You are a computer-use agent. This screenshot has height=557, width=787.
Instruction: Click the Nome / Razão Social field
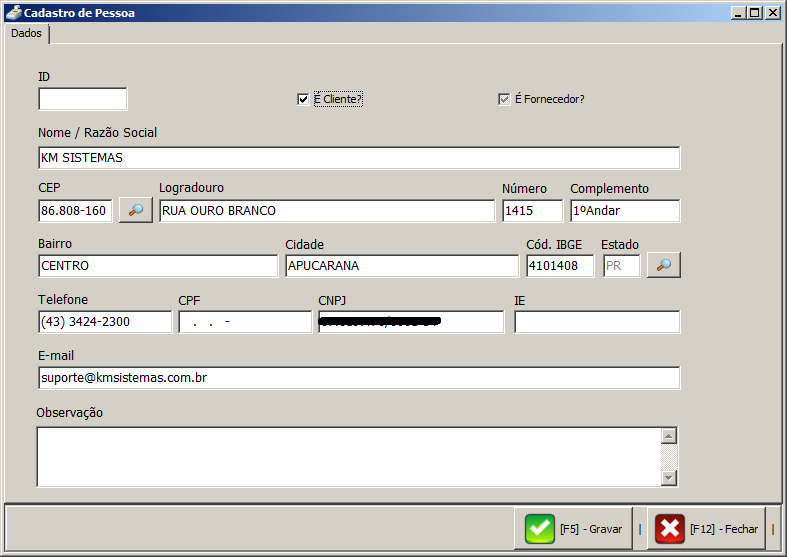pos(359,158)
